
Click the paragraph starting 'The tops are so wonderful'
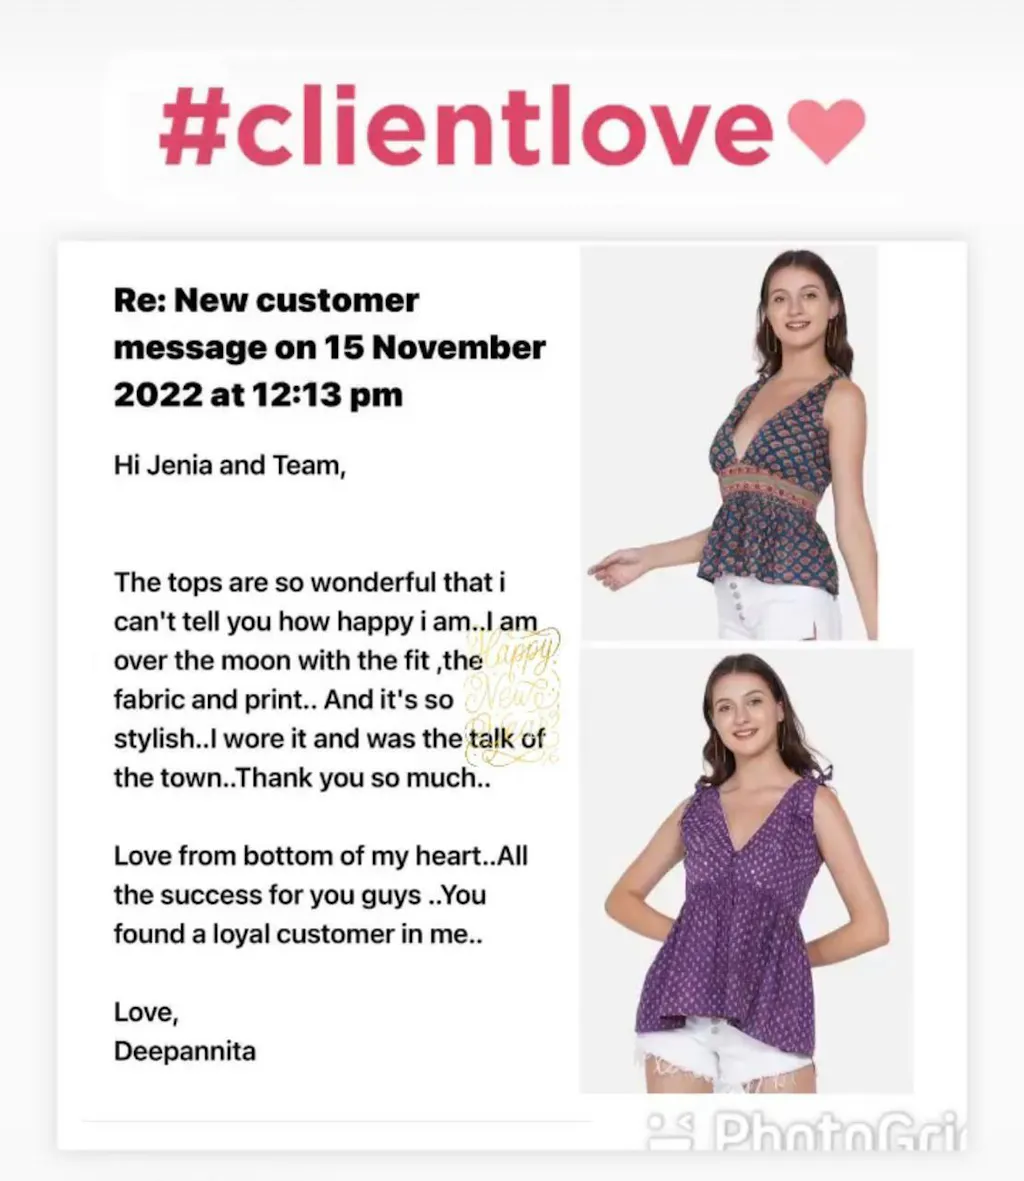coord(329,680)
